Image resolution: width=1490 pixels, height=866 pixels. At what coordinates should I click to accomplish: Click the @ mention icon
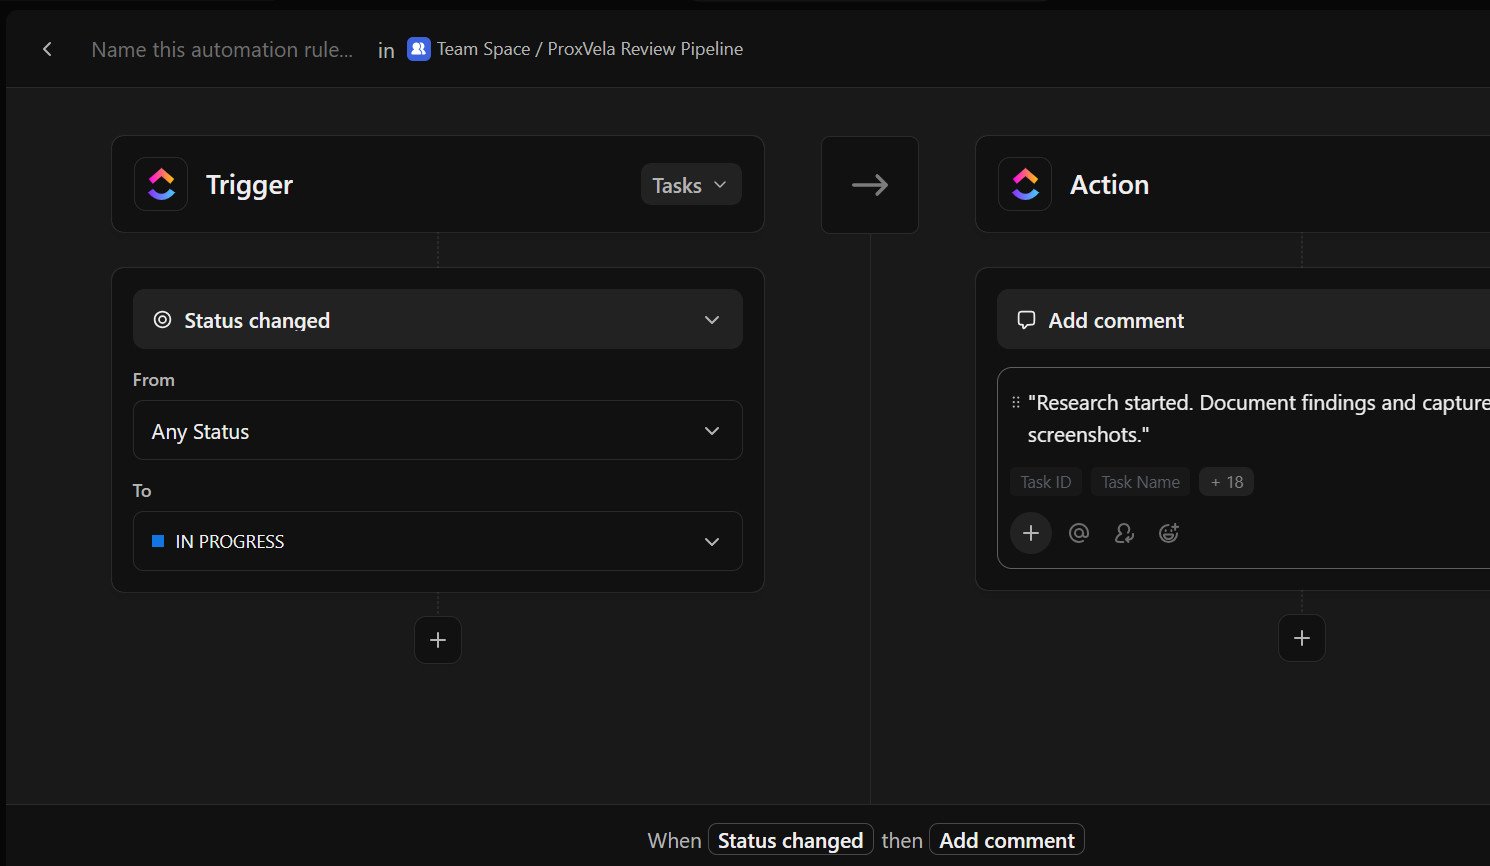click(1079, 533)
